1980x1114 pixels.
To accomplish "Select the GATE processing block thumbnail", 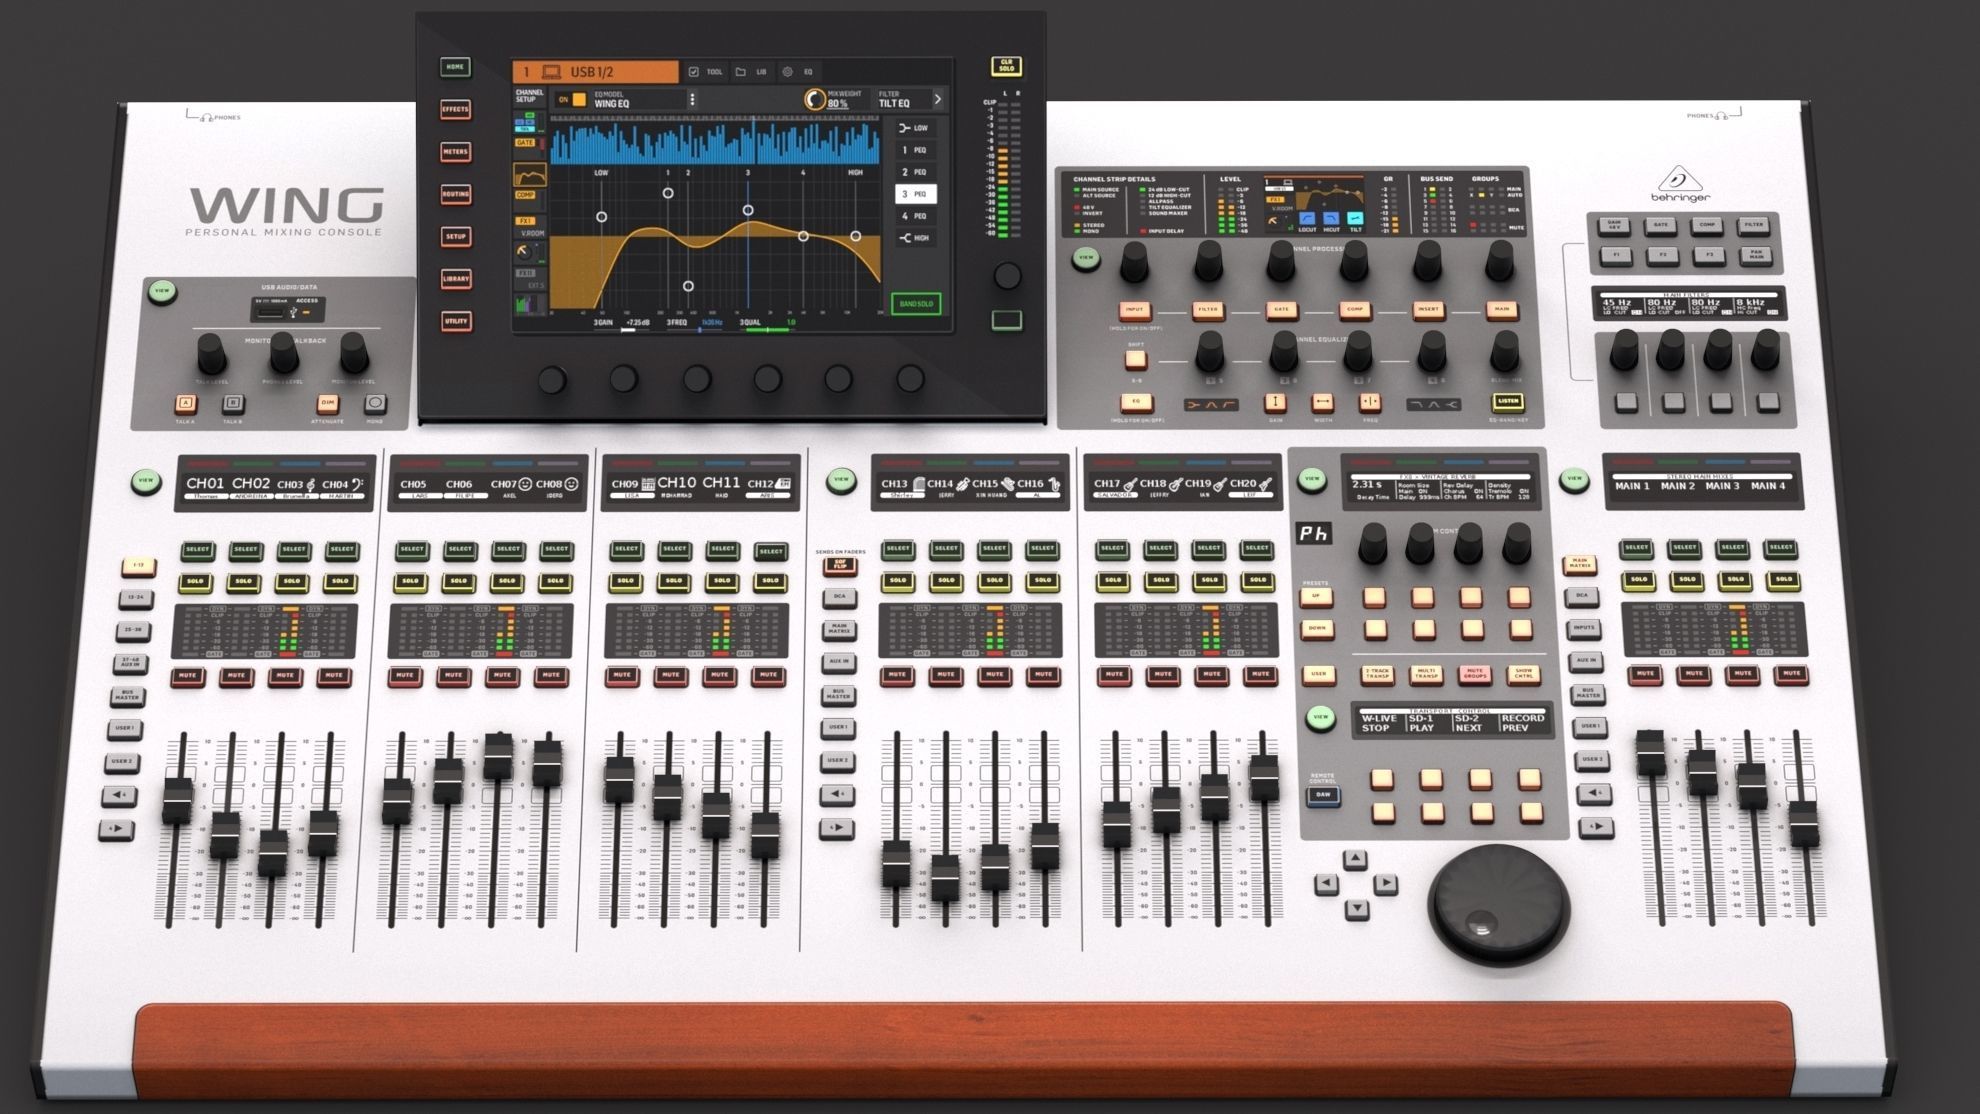I will click(526, 143).
